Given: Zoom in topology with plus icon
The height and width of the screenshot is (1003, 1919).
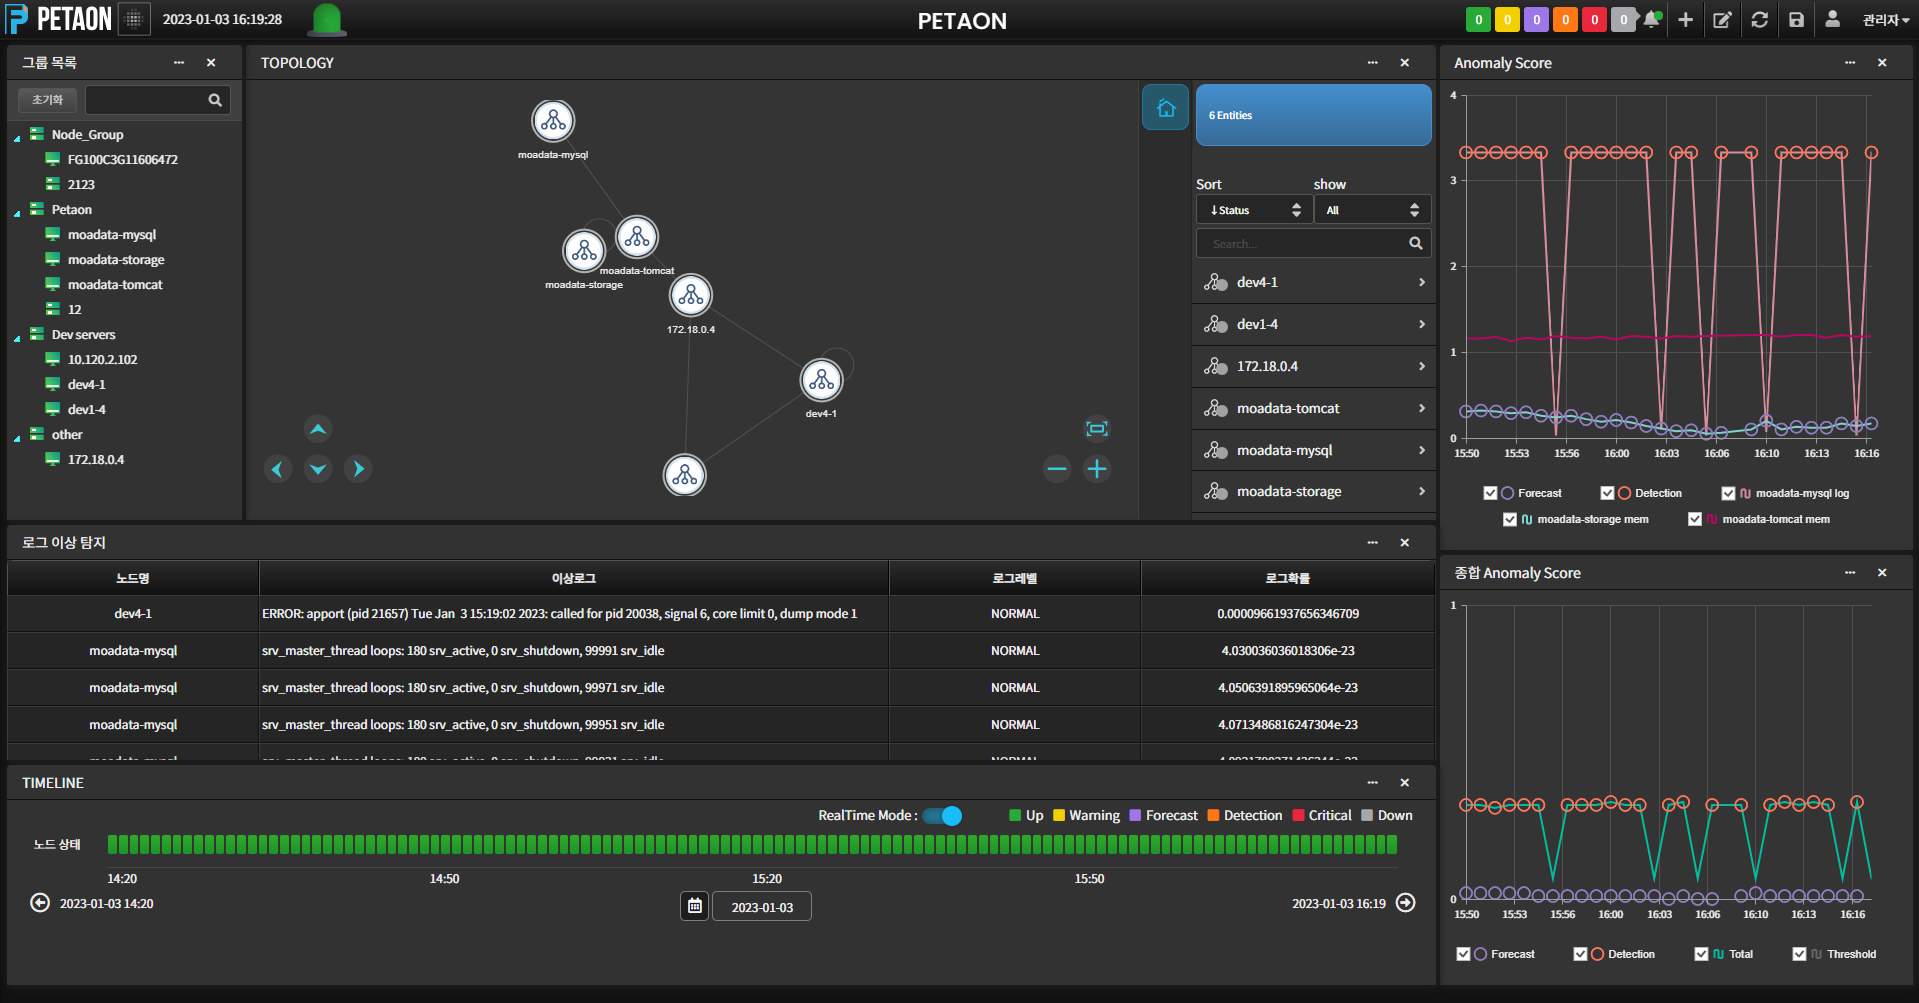Looking at the screenshot, I should click(1097, 469).
